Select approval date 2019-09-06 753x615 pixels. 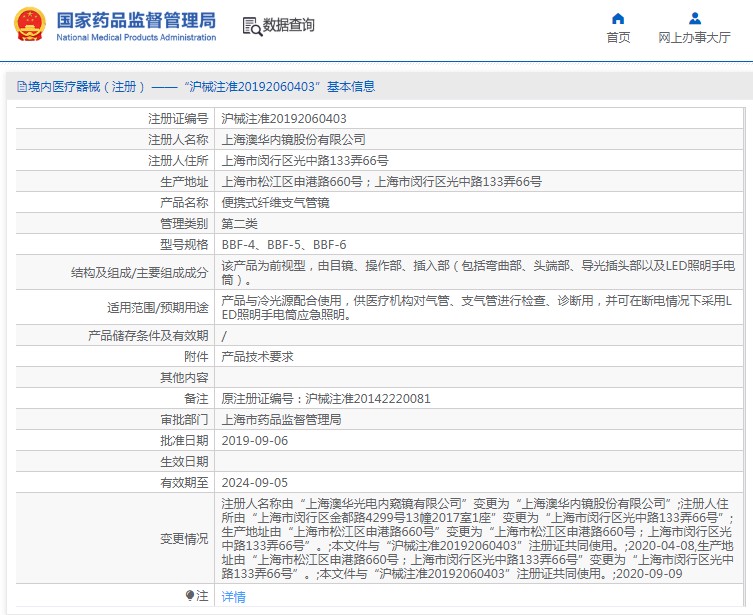[x=255, y=441]
